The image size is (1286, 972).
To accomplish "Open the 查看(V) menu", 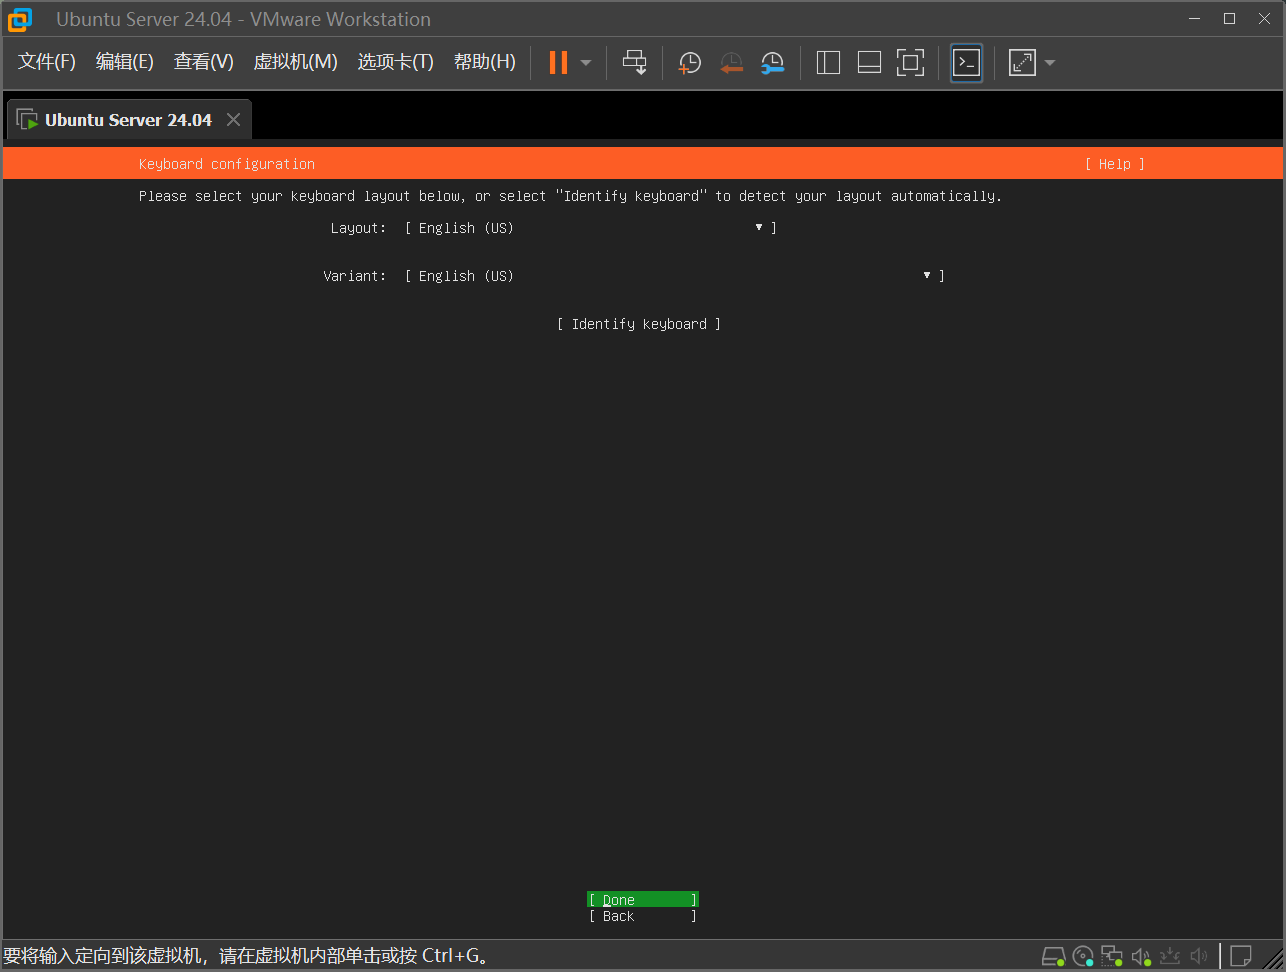I will 204,62.
